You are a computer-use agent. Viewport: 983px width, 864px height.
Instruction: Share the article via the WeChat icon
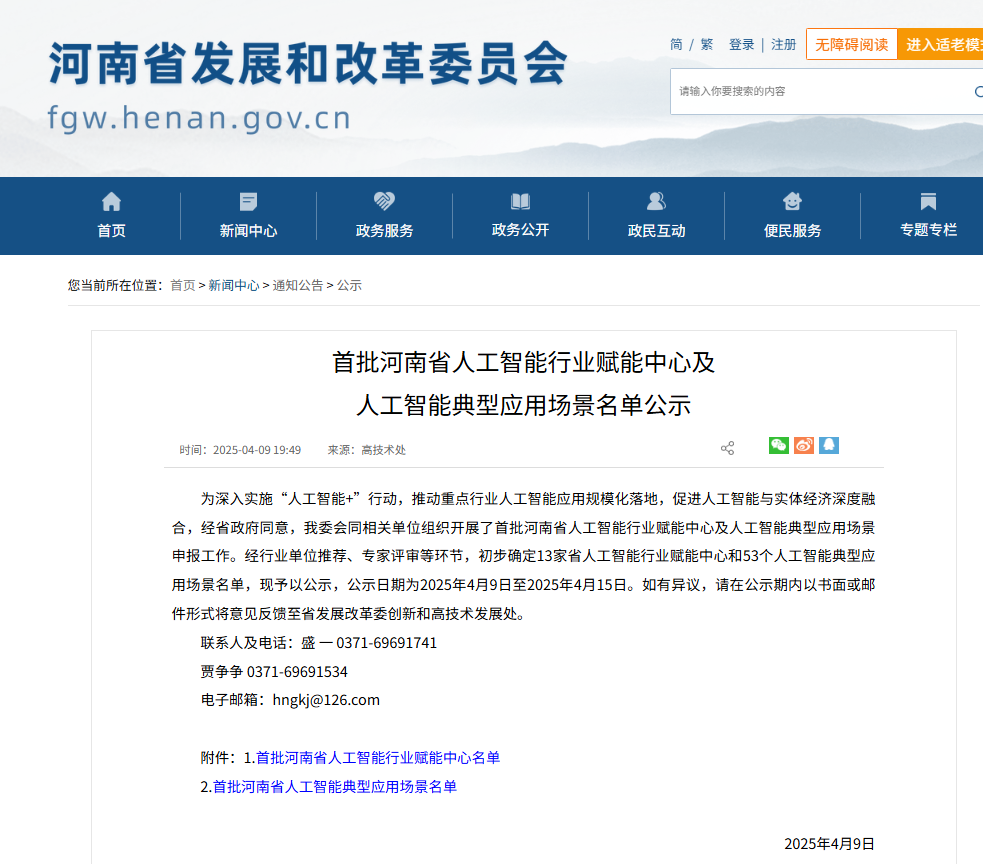click(778, 446)
